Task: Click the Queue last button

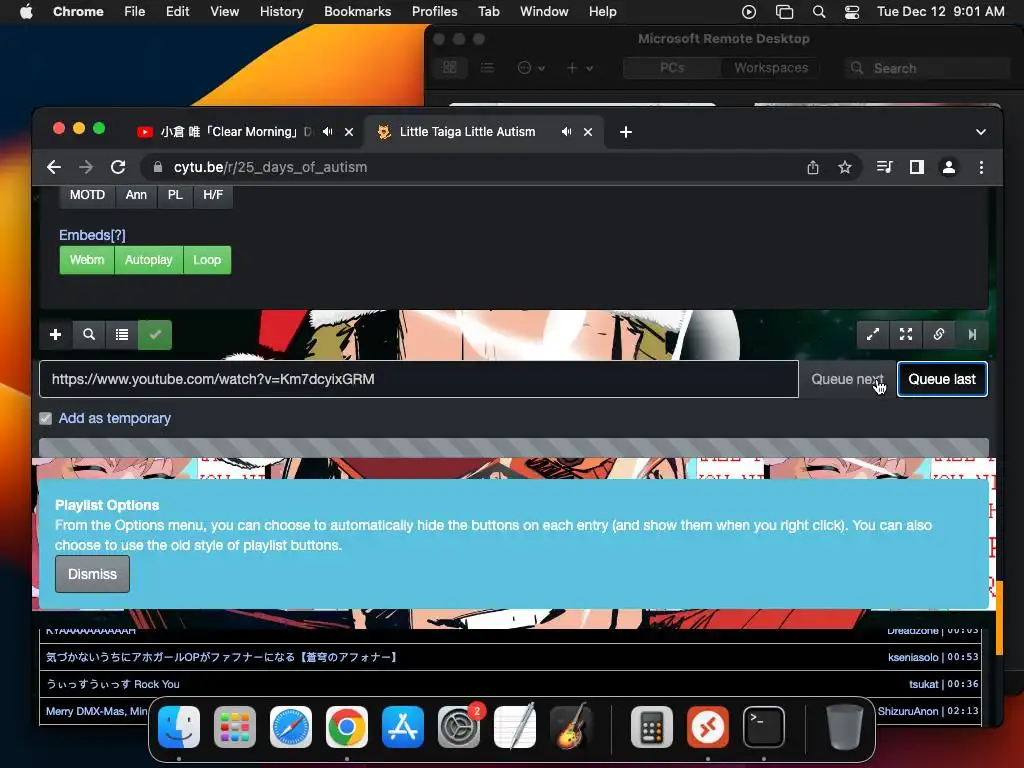Action: (x=942, y=379)
